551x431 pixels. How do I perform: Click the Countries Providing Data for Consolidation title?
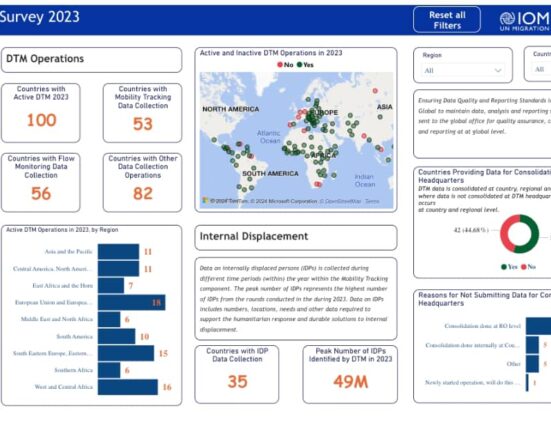[x=485, y=176]
